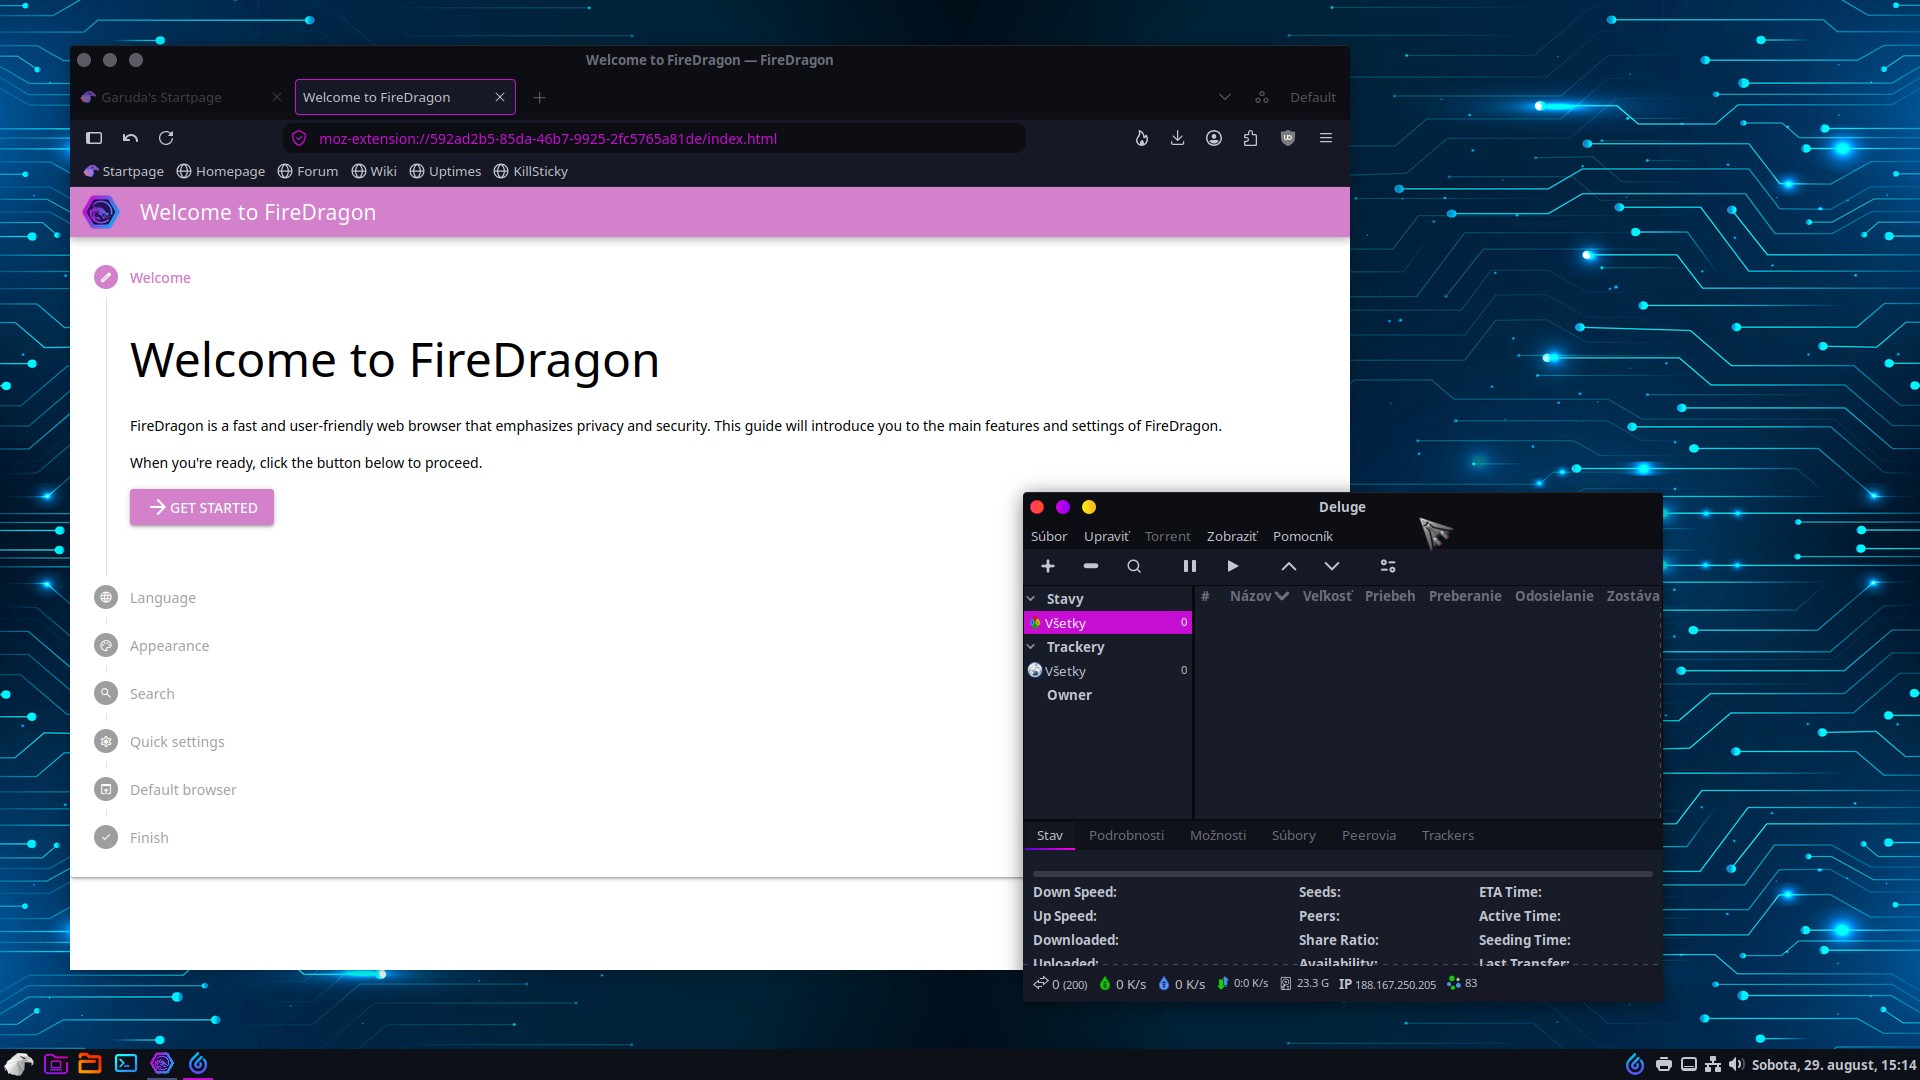Open a new tab with the plus button
The height and width of the screenshot is (1080, 1920).
pos(540,97)
